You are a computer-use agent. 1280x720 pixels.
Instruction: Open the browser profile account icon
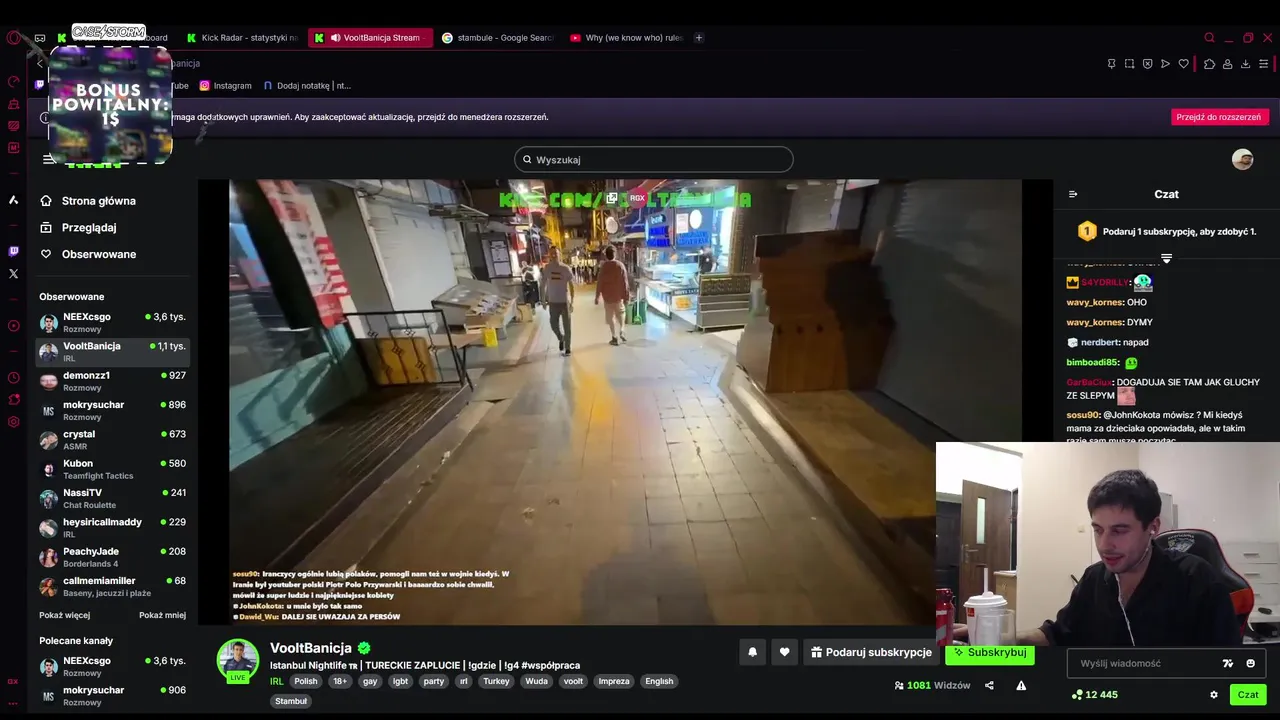point(1227,64)
